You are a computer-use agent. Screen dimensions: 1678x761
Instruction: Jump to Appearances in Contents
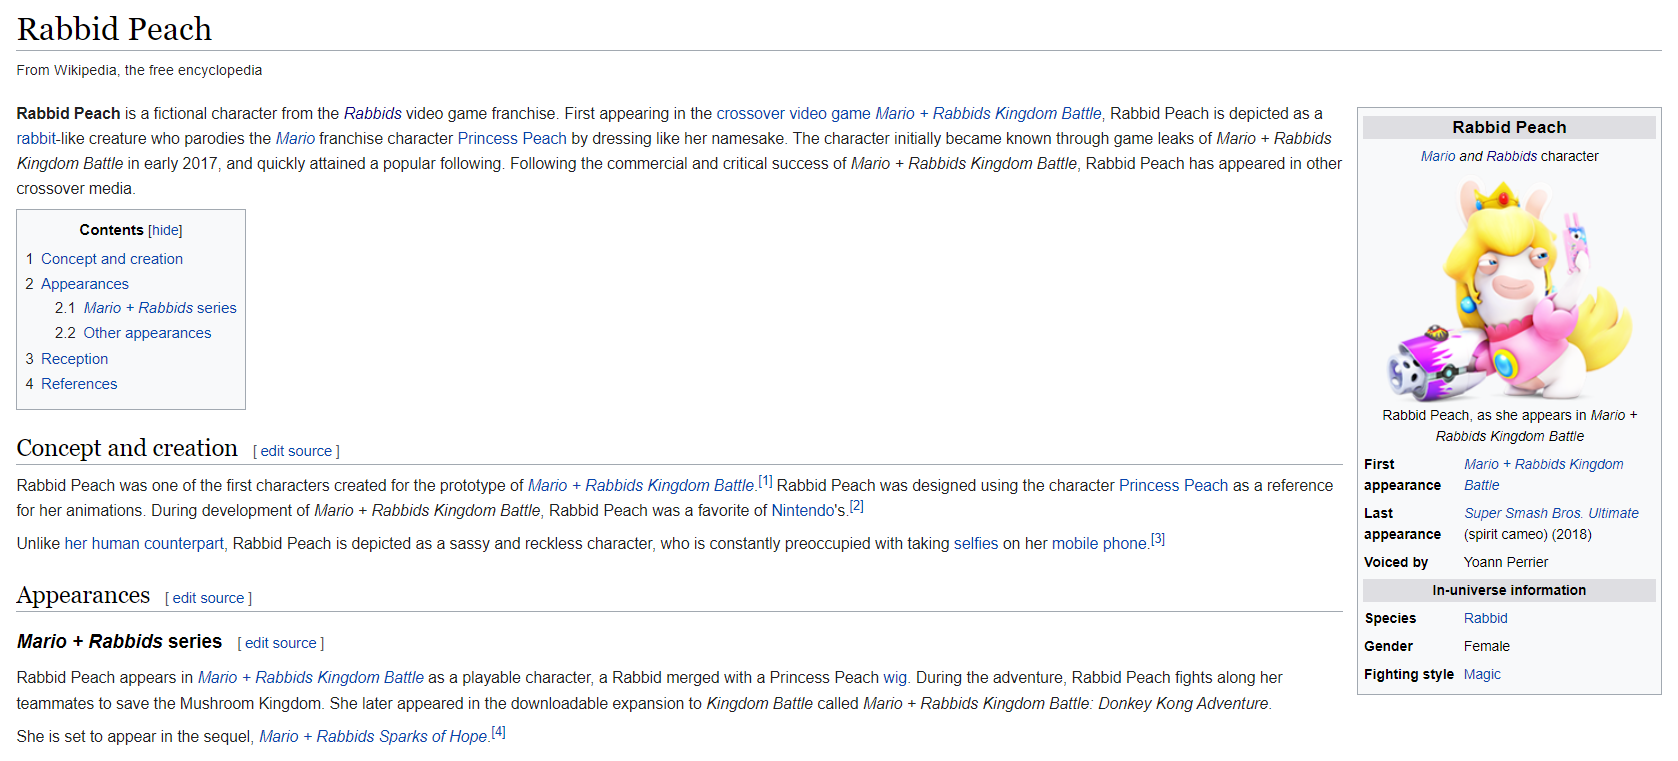(x=85, y=284)
